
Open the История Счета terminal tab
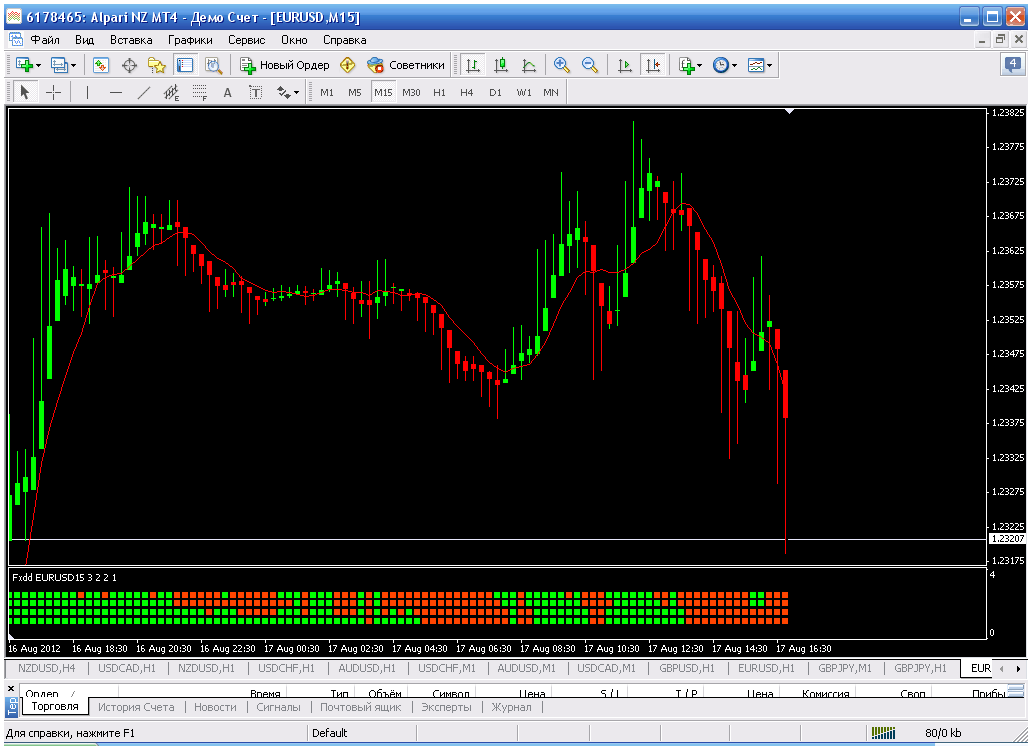[x=136, y=707]
